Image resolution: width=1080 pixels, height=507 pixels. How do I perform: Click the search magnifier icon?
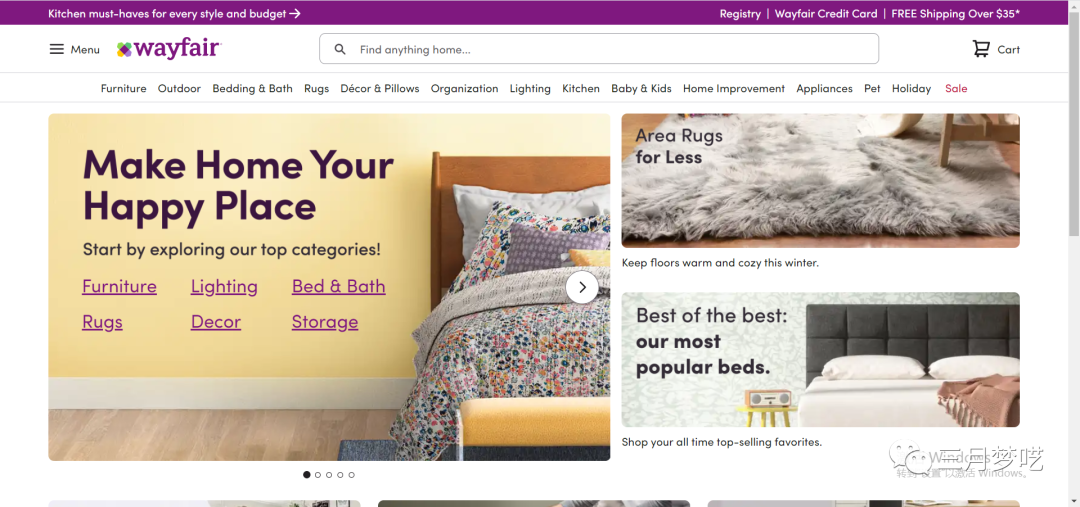tap(340, 50)
